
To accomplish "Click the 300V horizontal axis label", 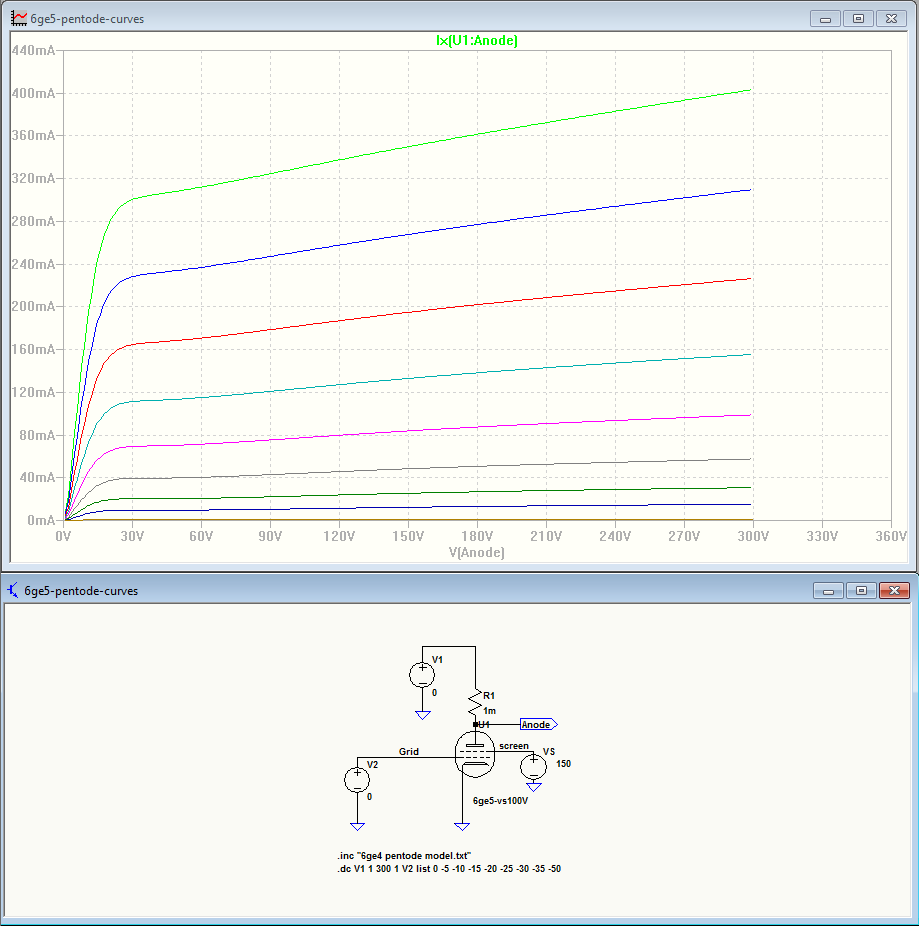I will 753,536.
